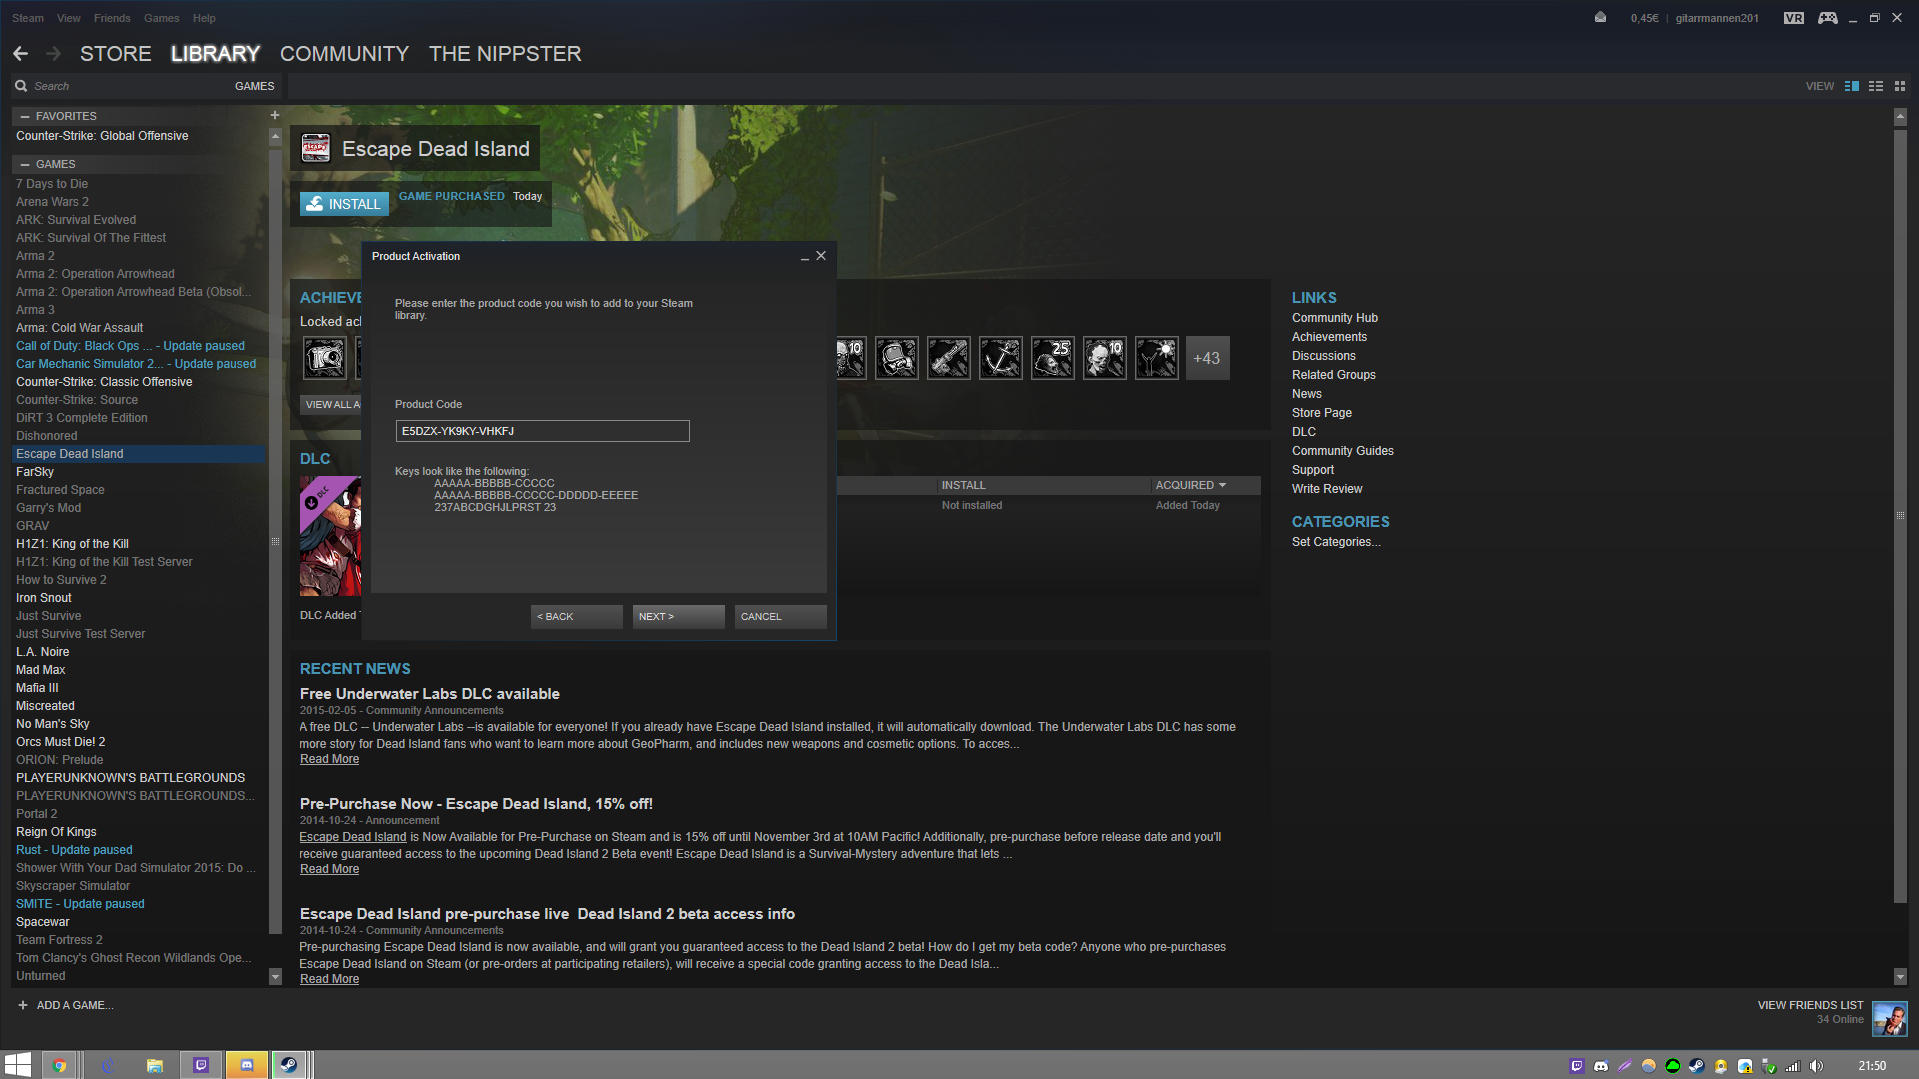The height and width of the screenshot is (1079, 1919).
Task: Click the Windows Start button
Action: click(x=17, y=1065)
